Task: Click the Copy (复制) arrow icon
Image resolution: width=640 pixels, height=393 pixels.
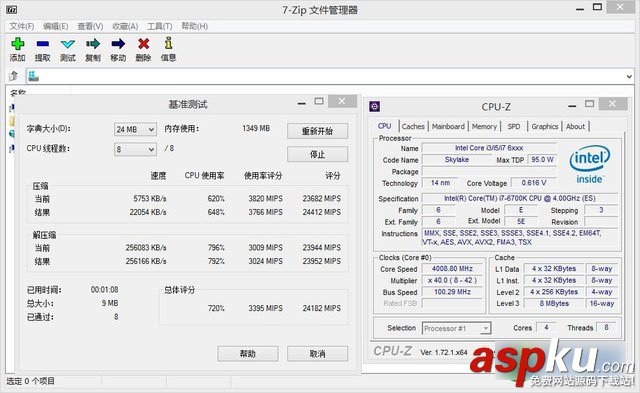Action: pyautogui.click(x=93, y=44)
